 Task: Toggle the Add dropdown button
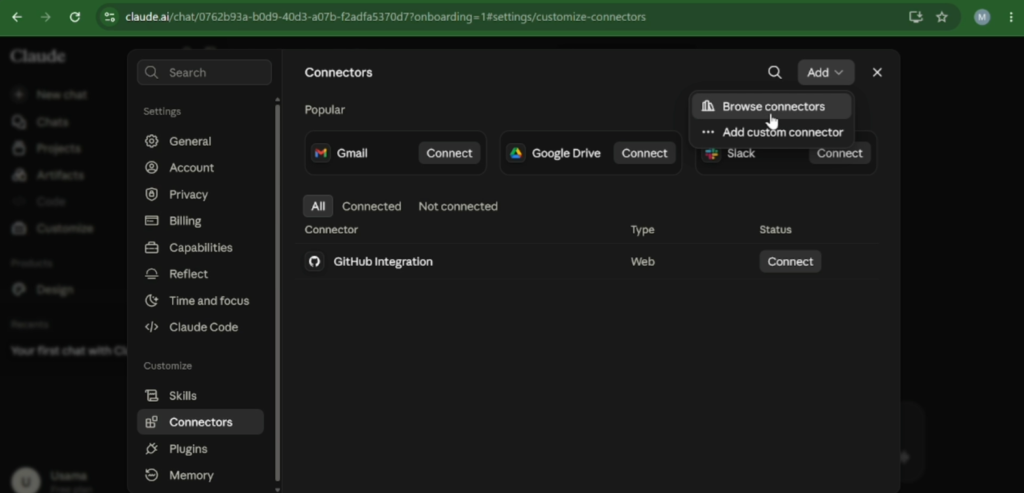pyautogui.click(x=825, y=72)
